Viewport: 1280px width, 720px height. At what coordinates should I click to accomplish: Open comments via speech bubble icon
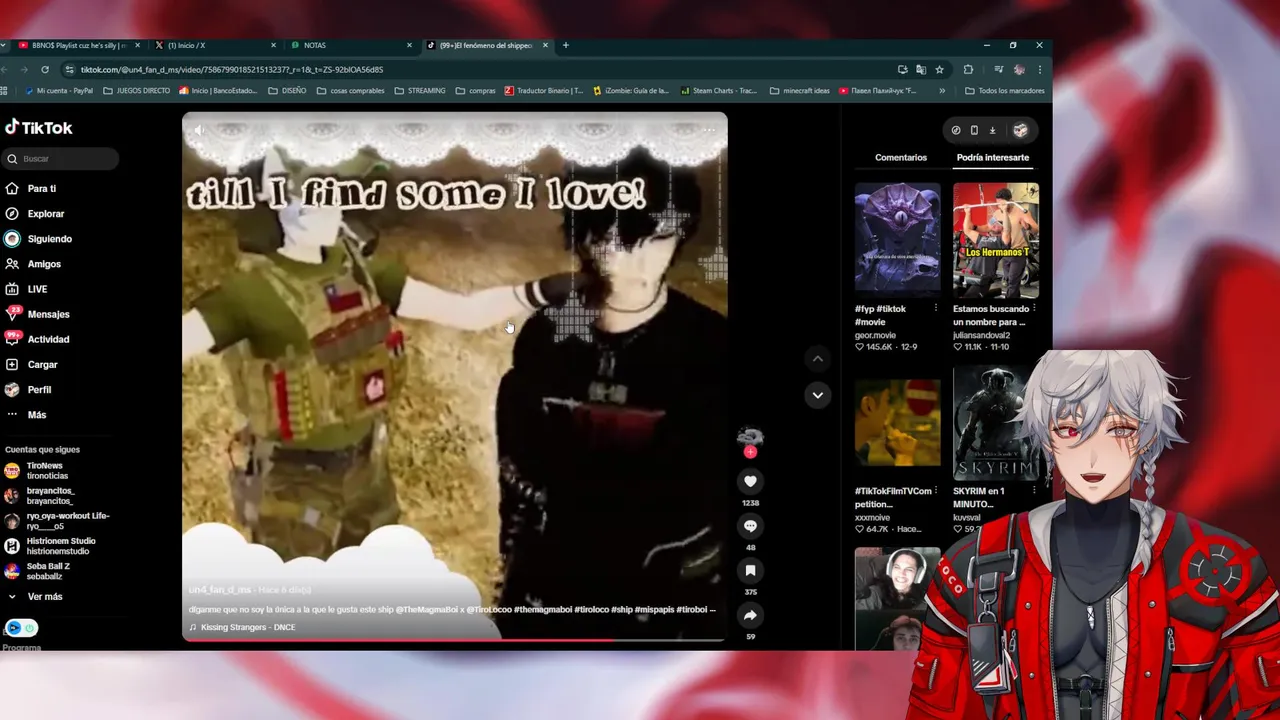(x=750, y=526)
